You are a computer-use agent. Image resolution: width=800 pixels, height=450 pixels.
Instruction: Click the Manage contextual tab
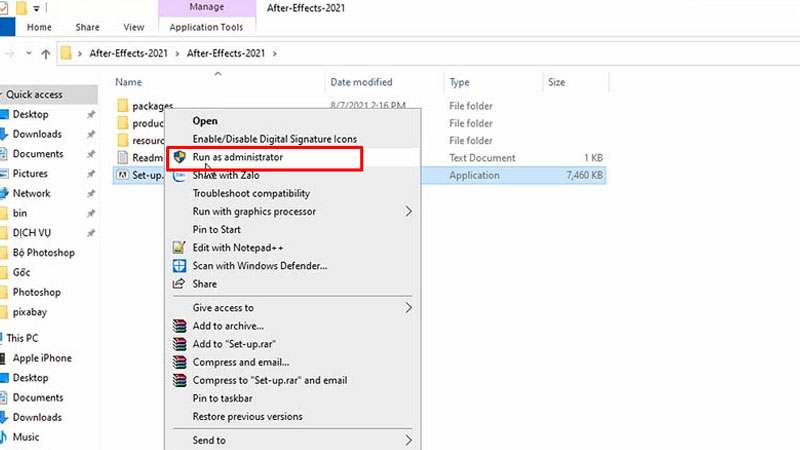point(207,7)
